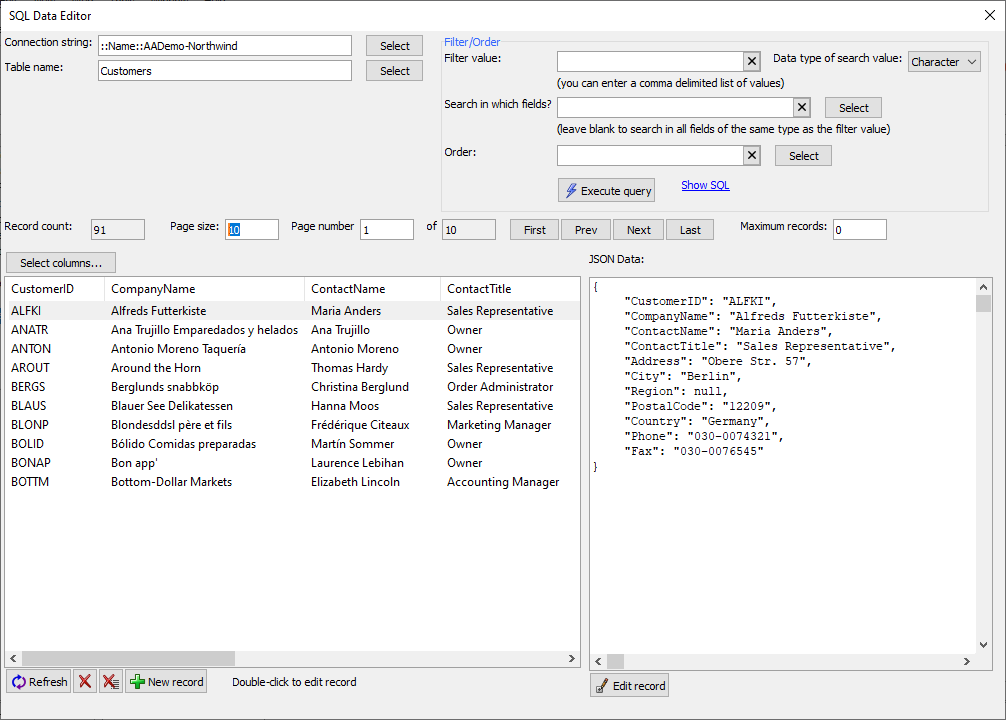Select 'Blauer See Delikatessen' row
Image resolution: width=1006 pixels, height=720 pixels.
(293, 406)
